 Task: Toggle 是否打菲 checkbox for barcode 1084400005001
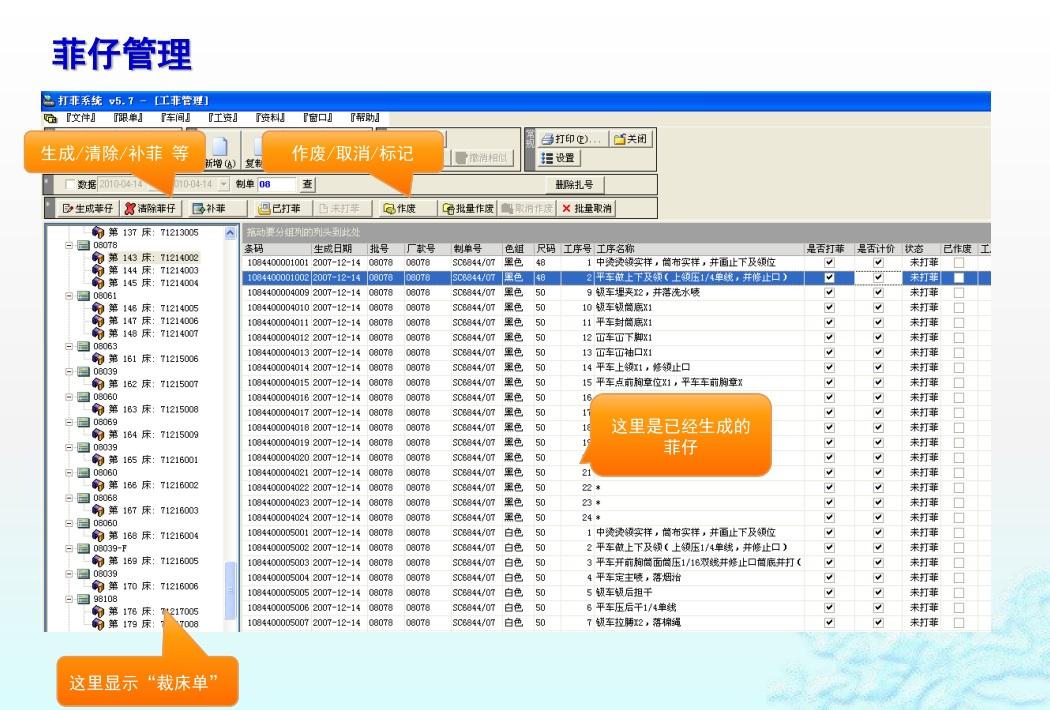tap(829, 532)
